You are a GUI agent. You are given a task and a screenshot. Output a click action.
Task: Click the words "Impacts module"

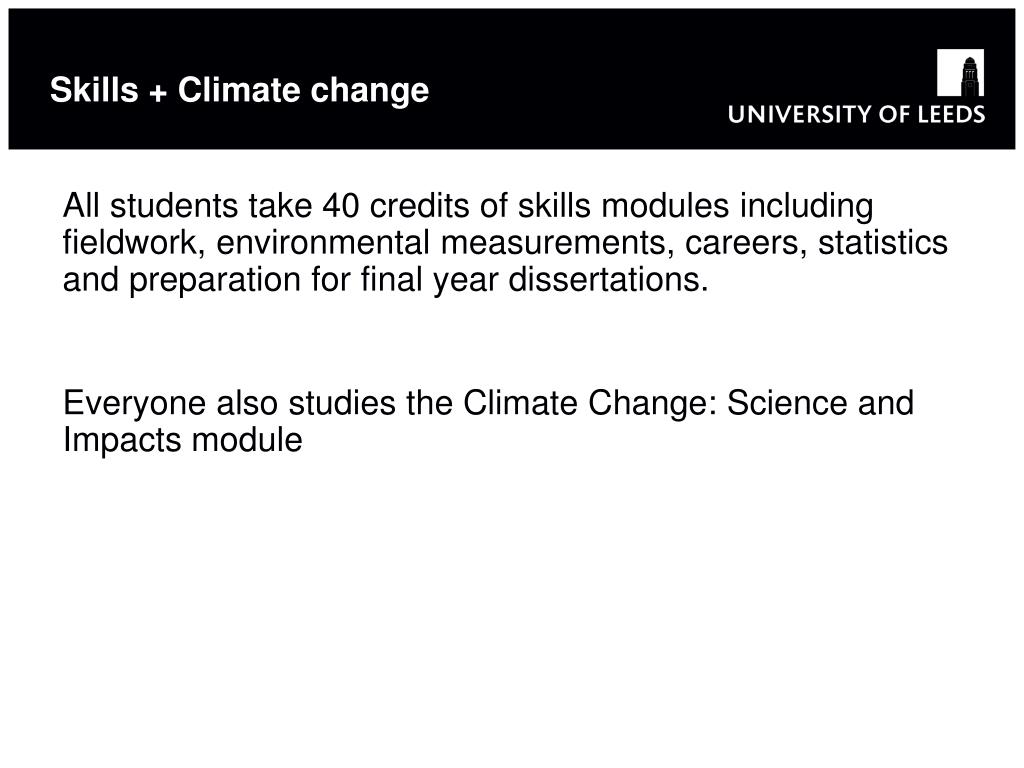pos(182,440)
